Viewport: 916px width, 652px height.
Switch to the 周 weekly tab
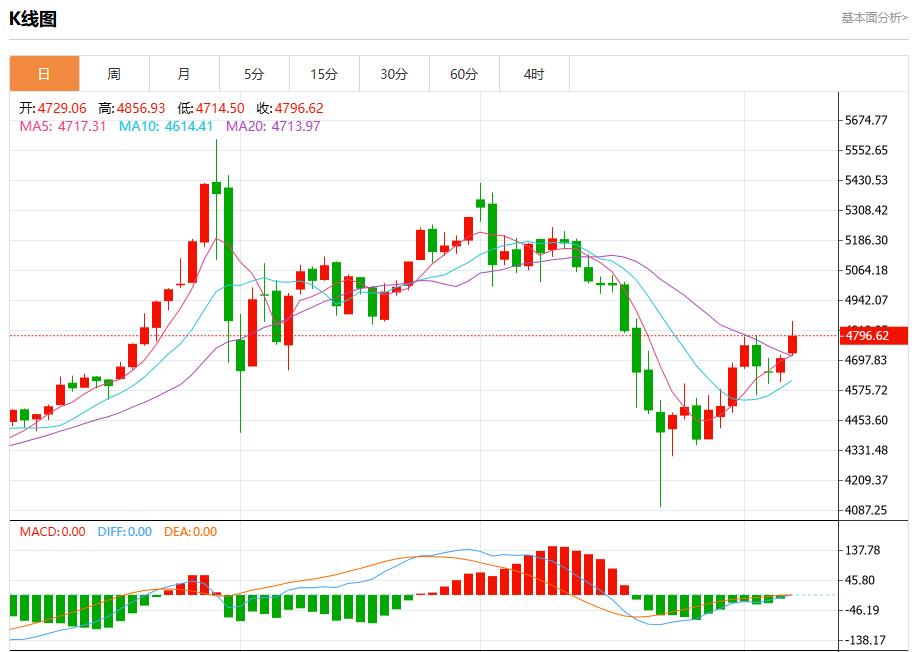114,74
